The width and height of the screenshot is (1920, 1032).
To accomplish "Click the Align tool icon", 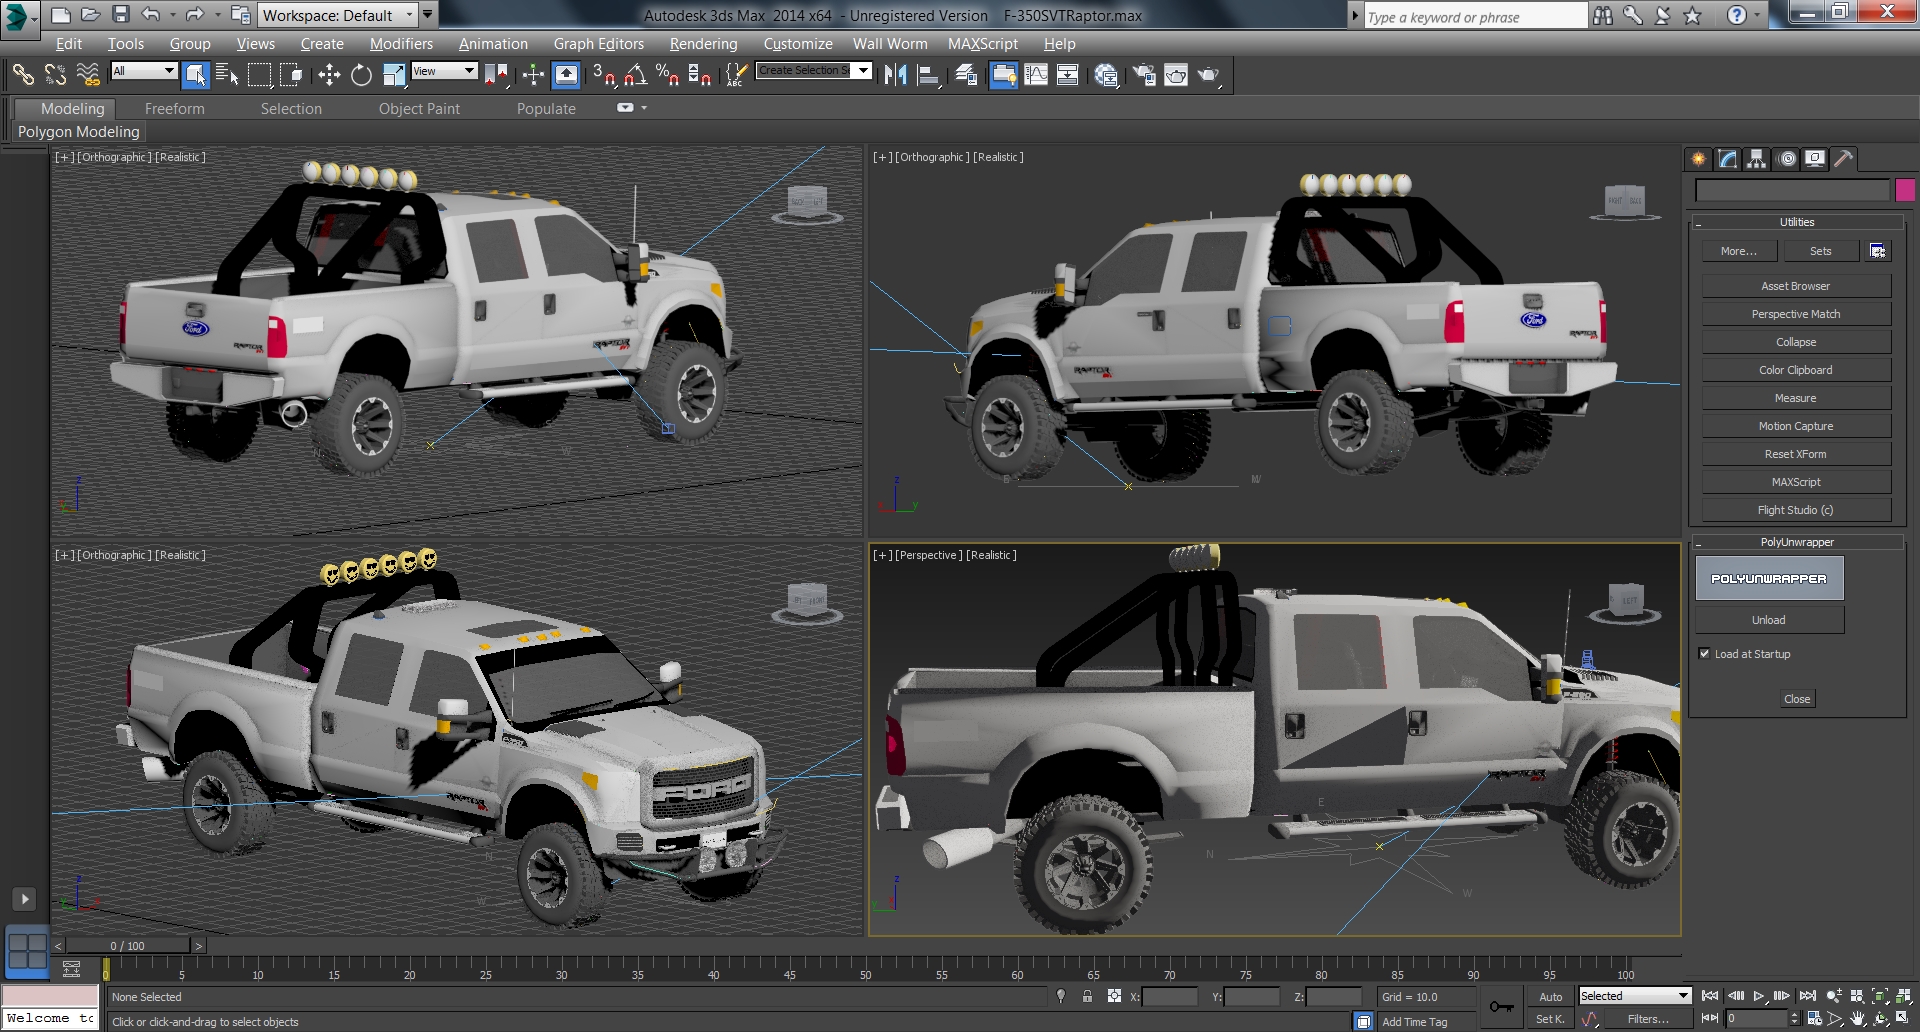I will tap(928, 74).
